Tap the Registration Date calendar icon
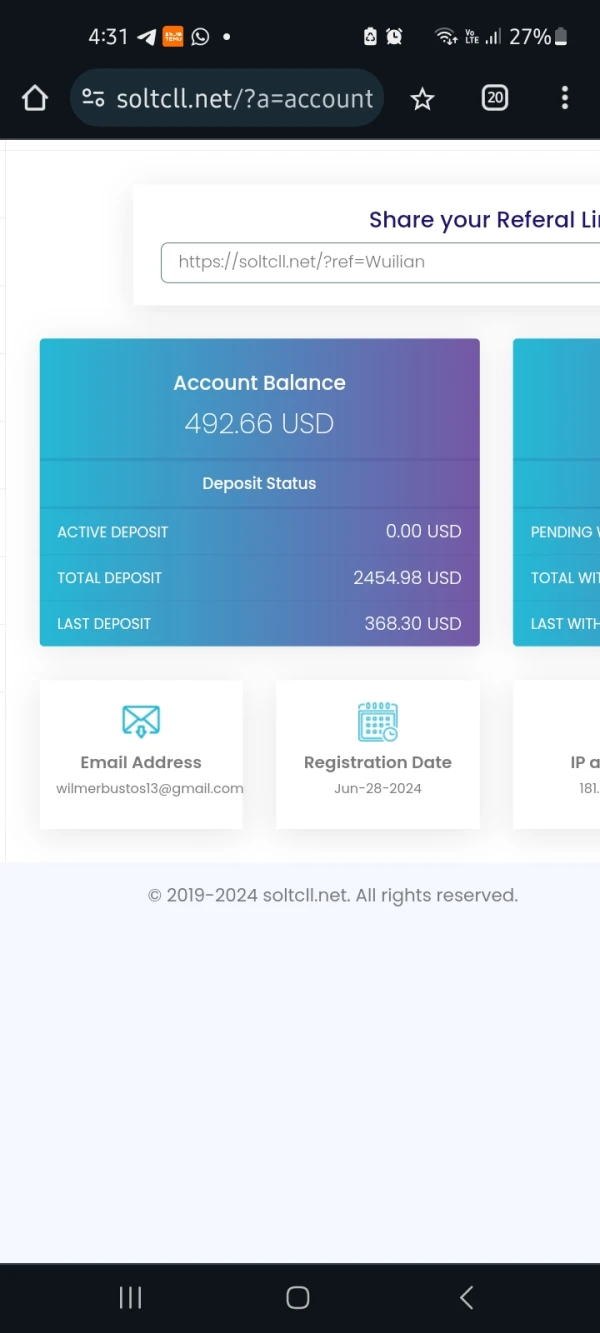This screenshot has height=1333, width=600. 378,721
